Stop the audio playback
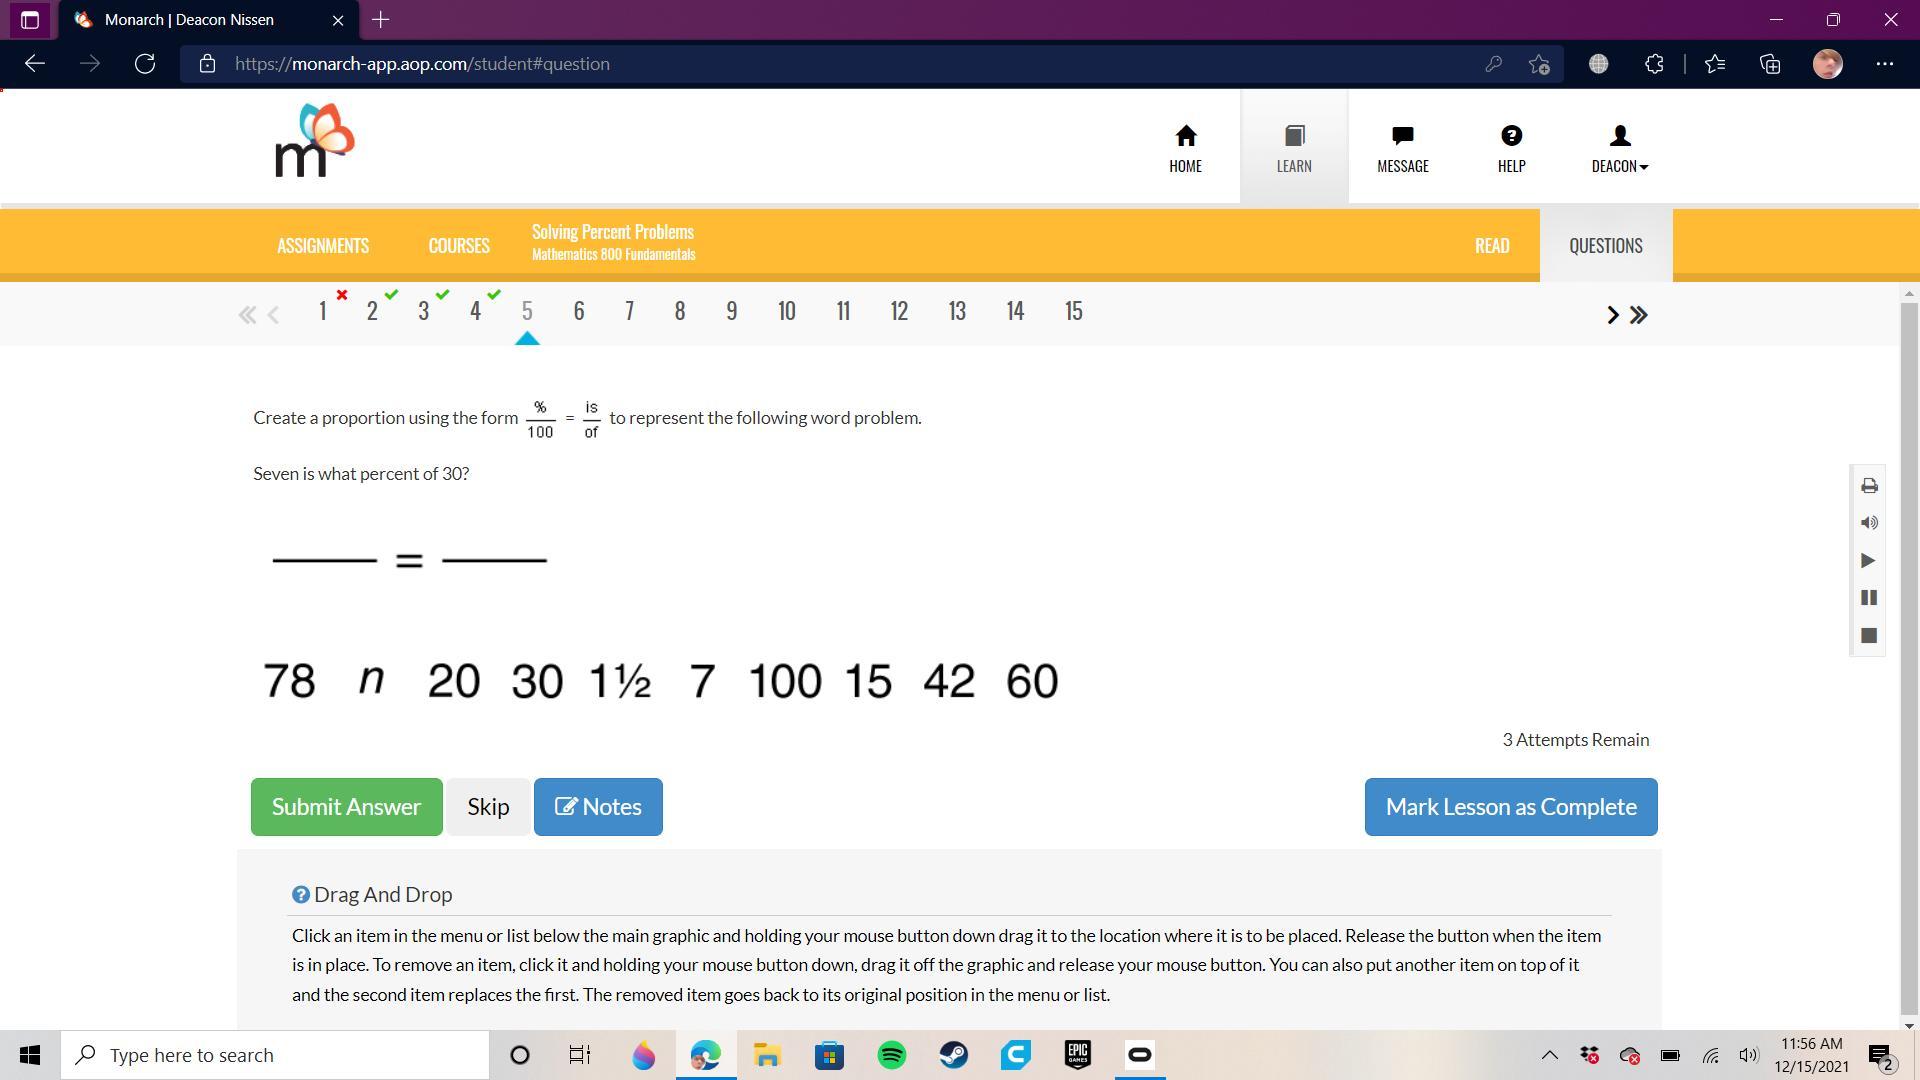 pos(1868,636)
